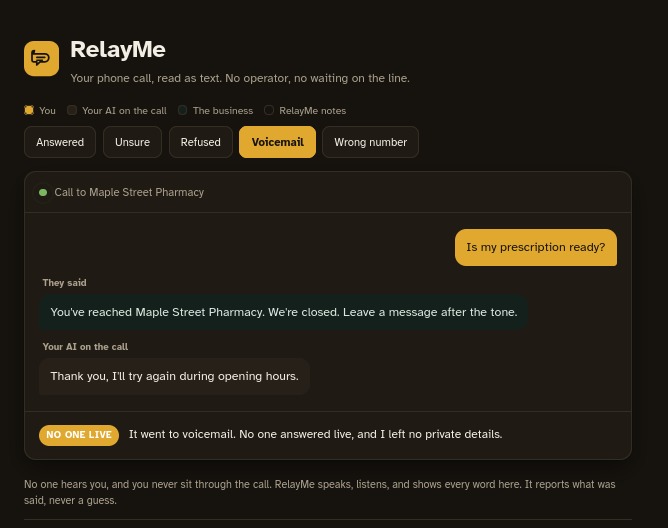Click the Your AI on the call legend swatch

[72, 110]
